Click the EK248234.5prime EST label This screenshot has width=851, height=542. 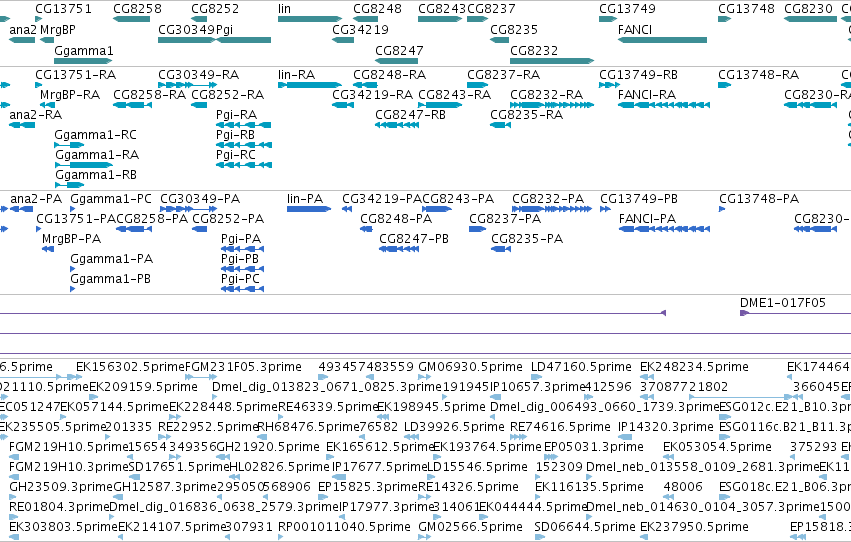point(694,367)
